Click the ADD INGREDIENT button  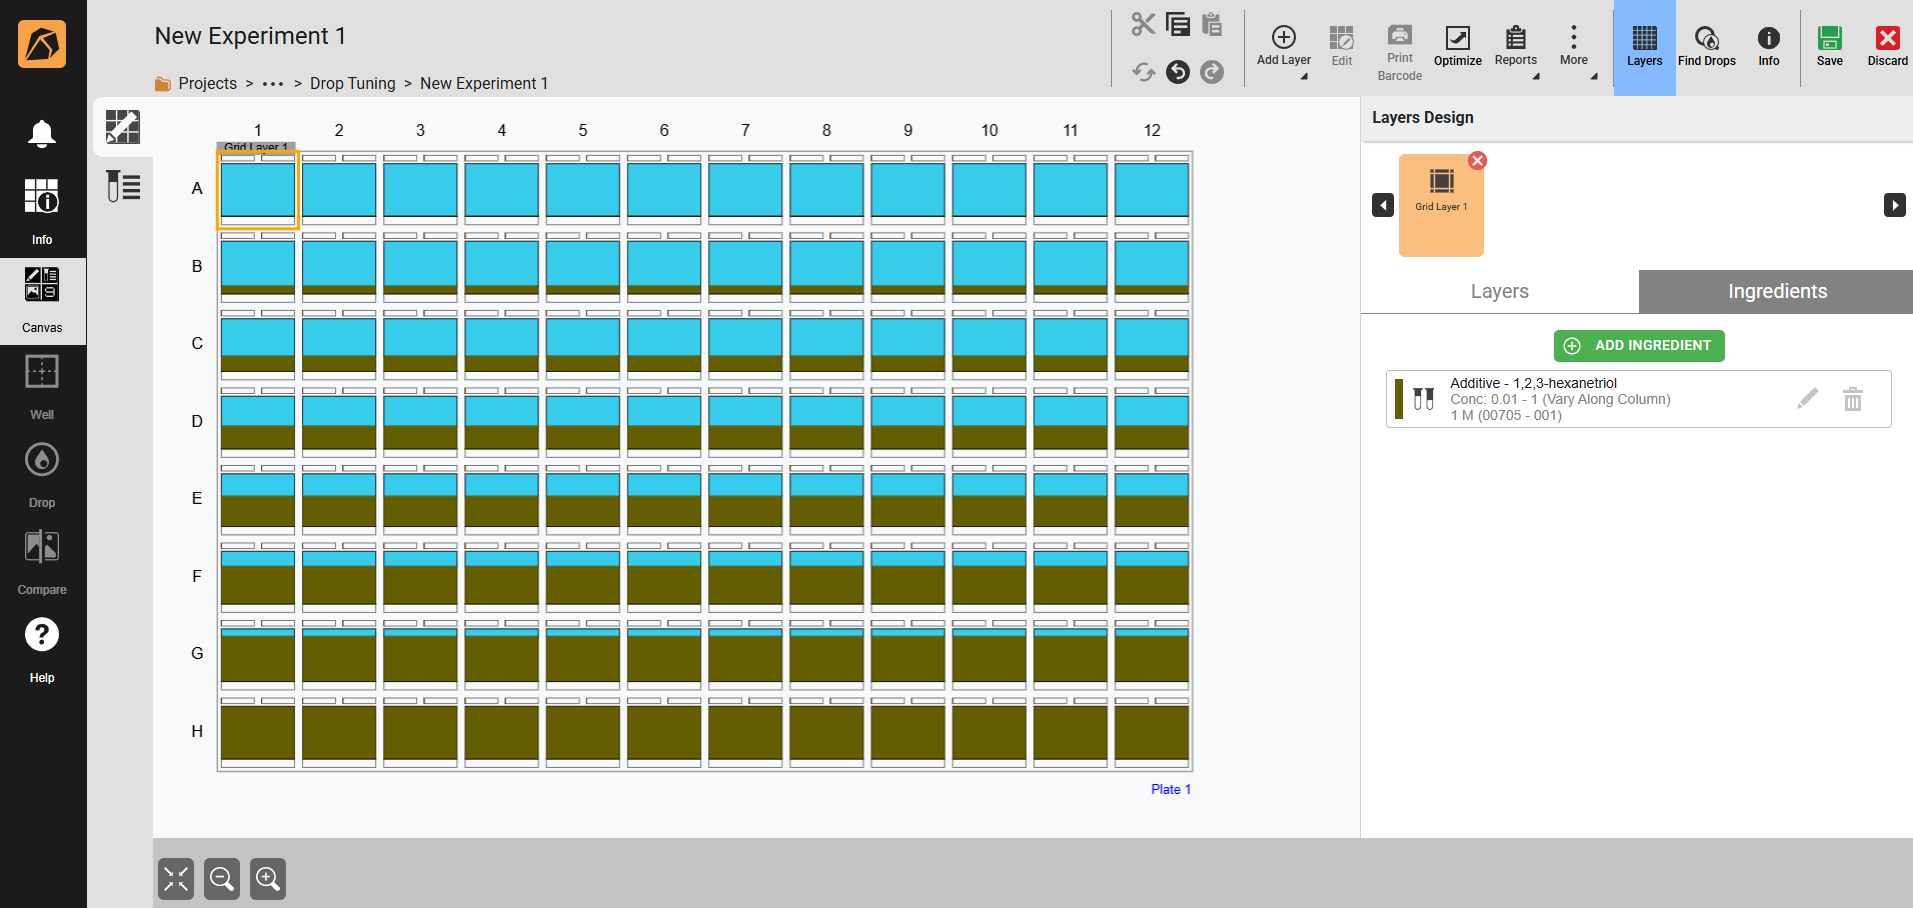click(1639, 346)
